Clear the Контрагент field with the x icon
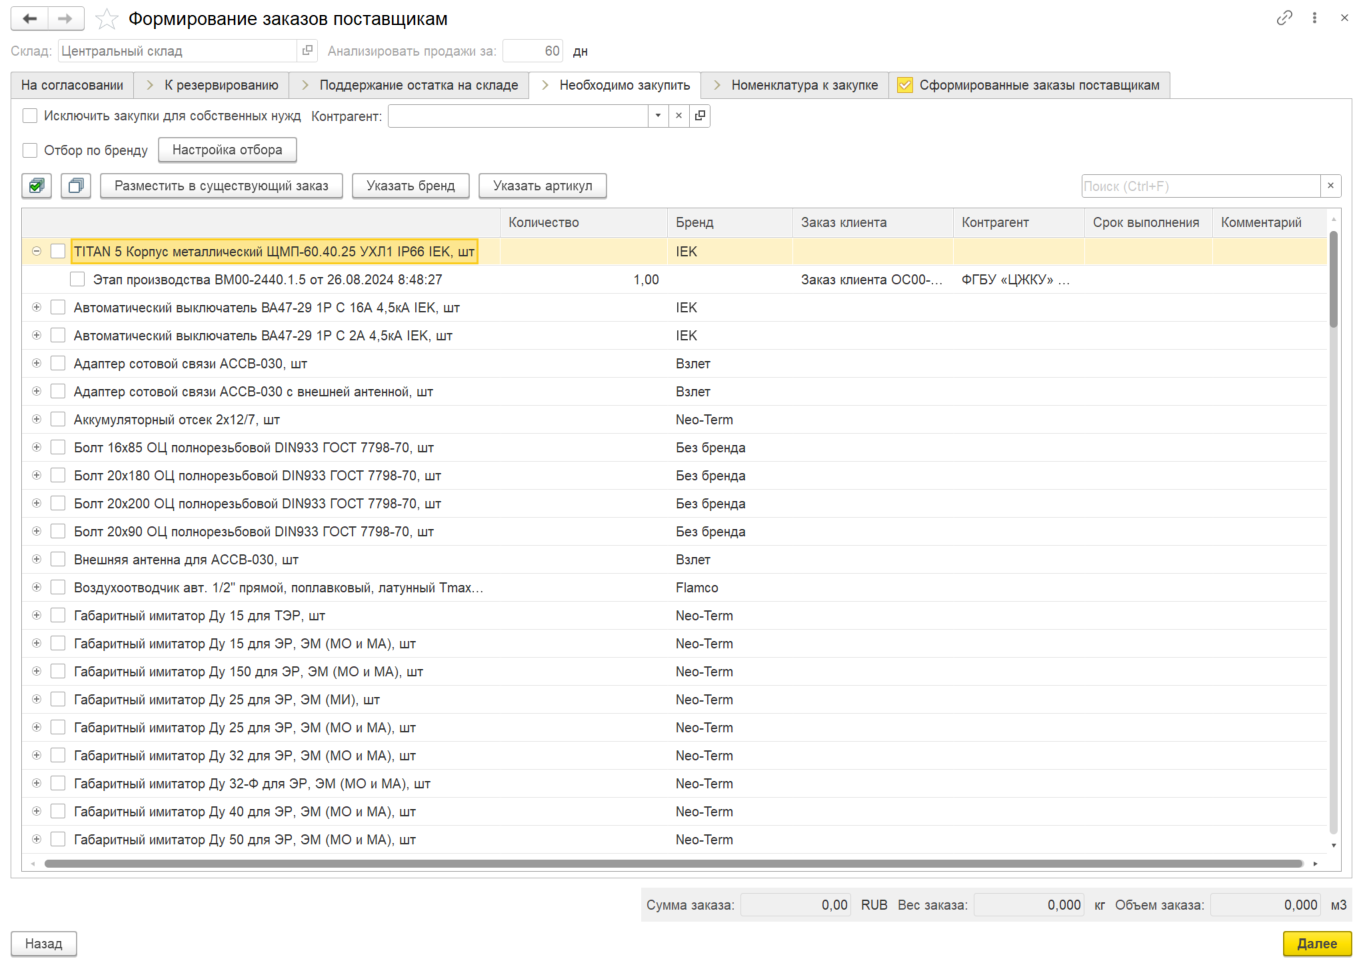 (679, 116)
